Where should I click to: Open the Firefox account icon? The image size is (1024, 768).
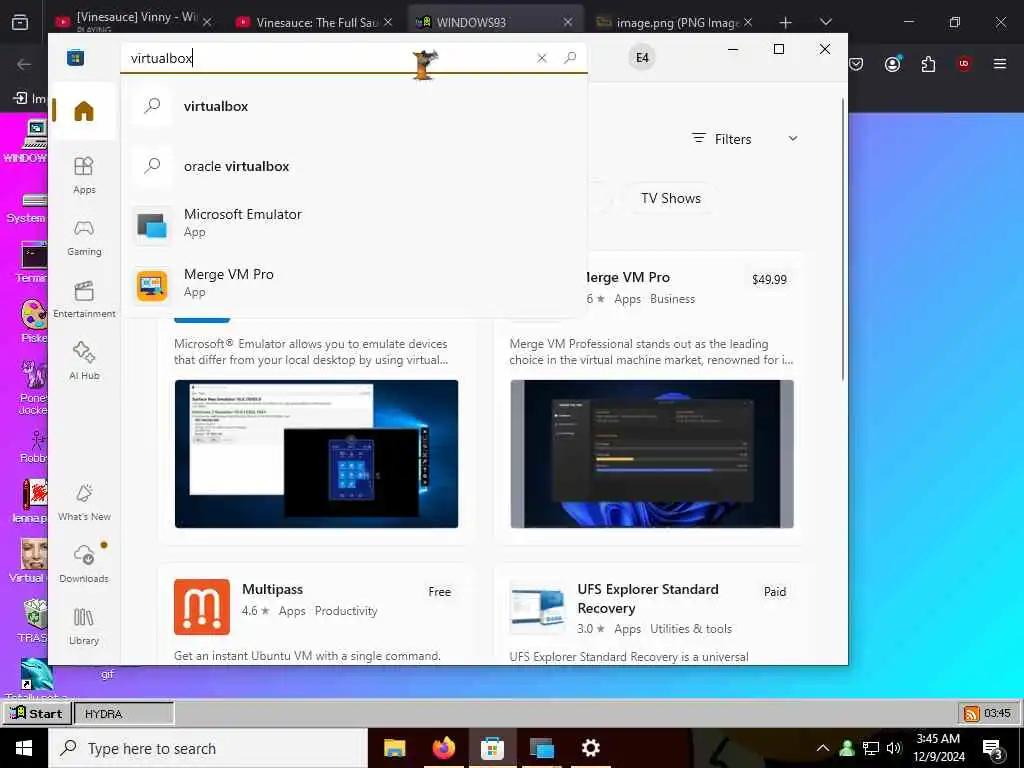pyautogui.click(x=892, y=63)
